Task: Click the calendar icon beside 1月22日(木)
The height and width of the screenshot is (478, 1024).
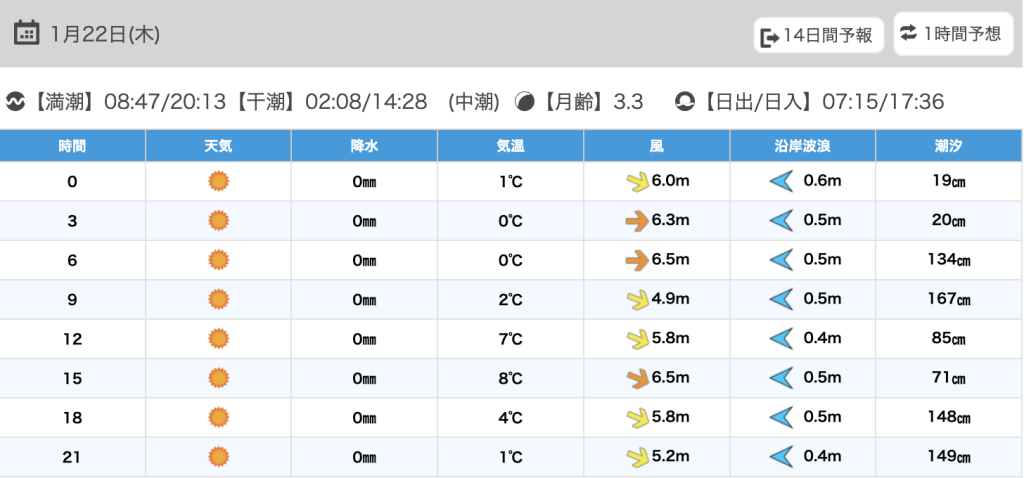Action: 26,33
